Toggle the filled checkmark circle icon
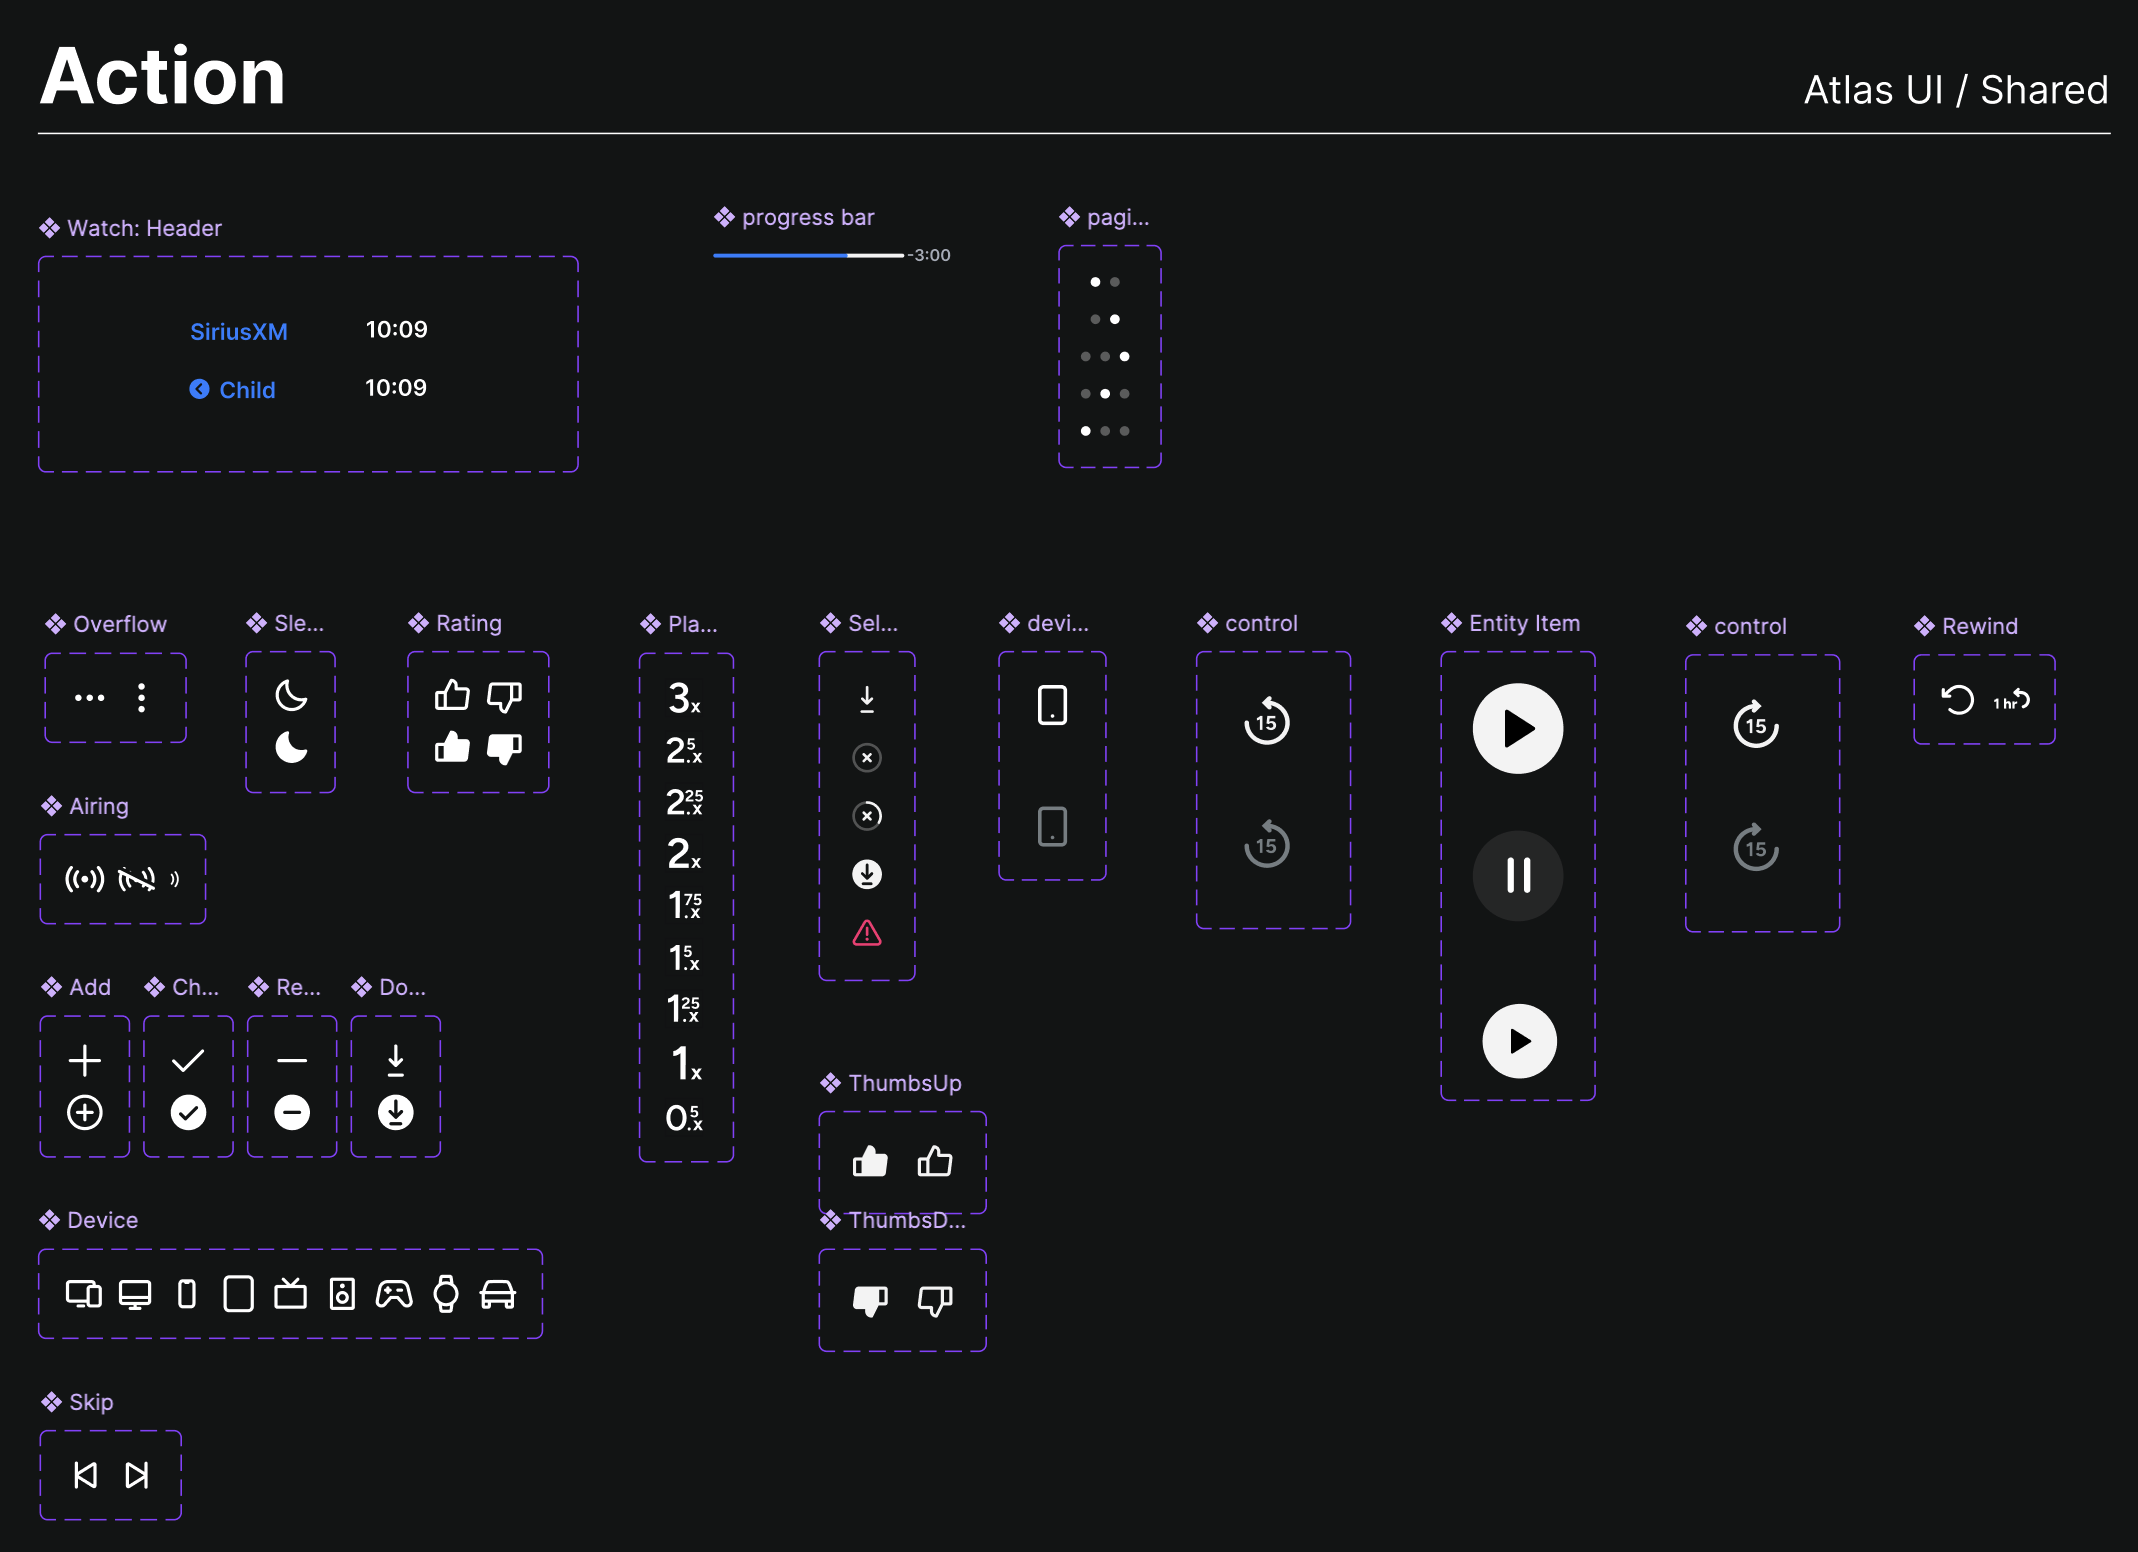This screenshot has height=1552, width=2138. (x=188, y=1112)
